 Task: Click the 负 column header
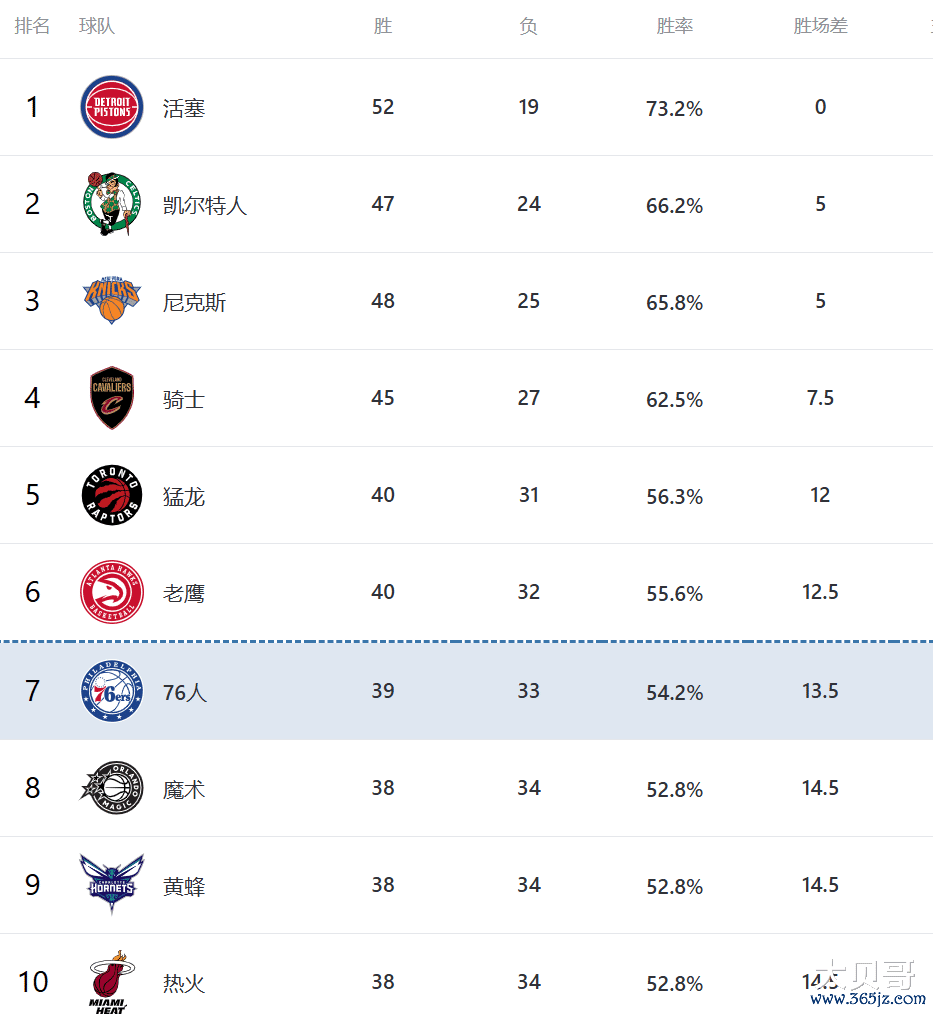click(529, 26)
